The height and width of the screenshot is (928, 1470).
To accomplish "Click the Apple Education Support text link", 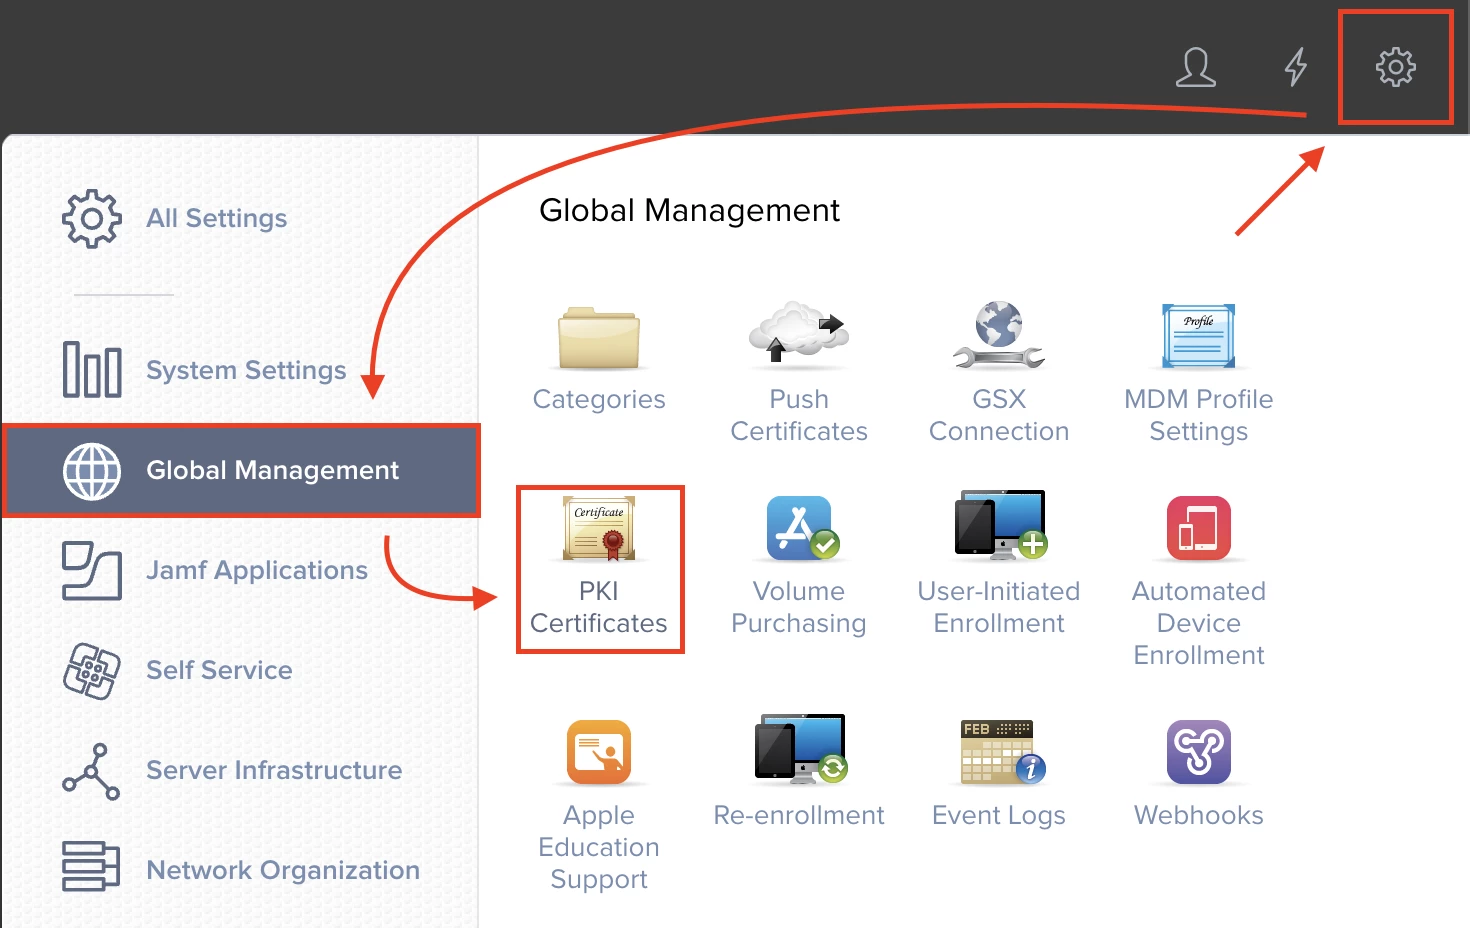I will pyautogui.click(x=599, y=847).
